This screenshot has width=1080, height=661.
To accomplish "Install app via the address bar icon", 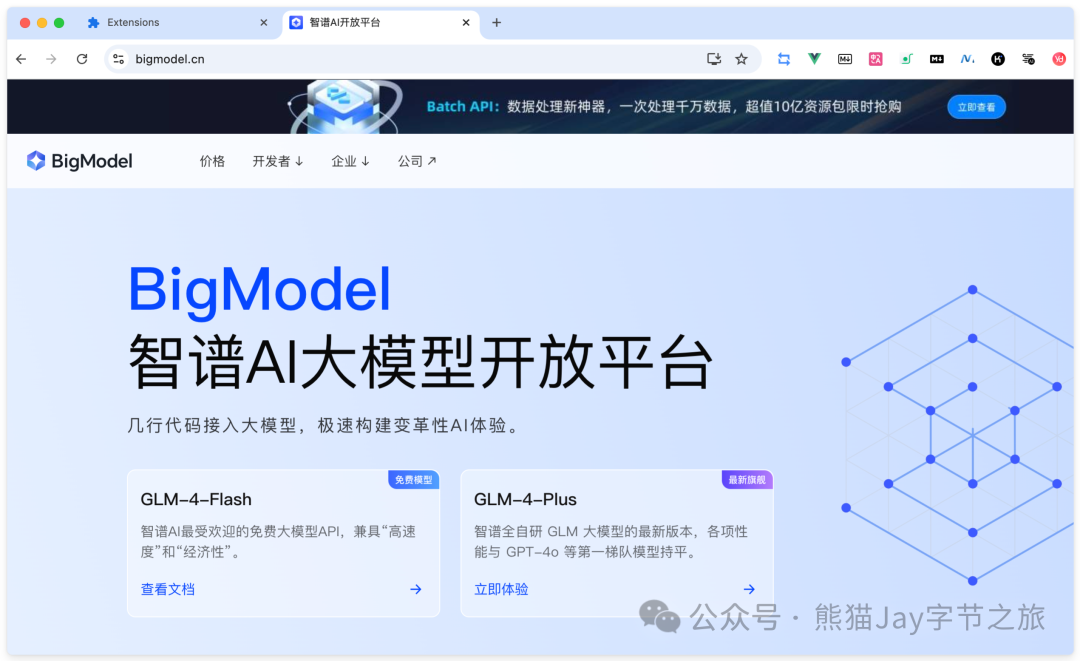I will (x=714, y=59).
